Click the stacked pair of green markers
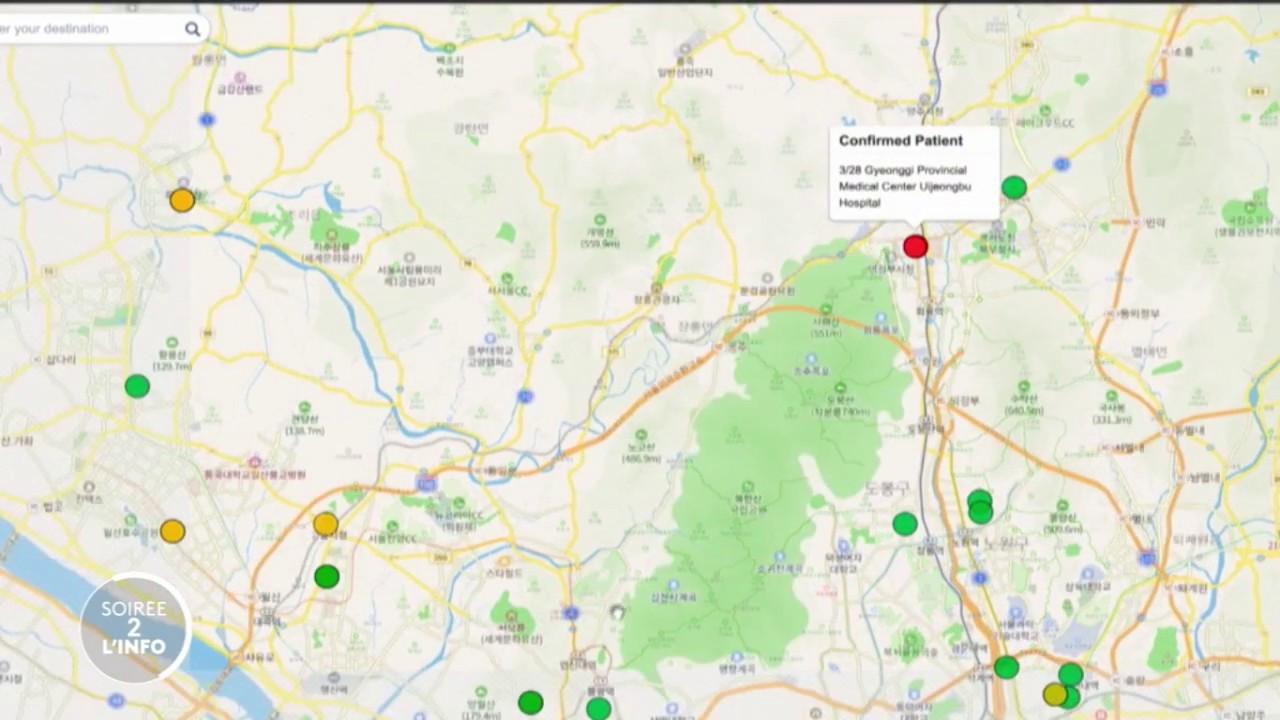Screen dimensions: 1280x720 pyautogui.click(x=980, y=507)
